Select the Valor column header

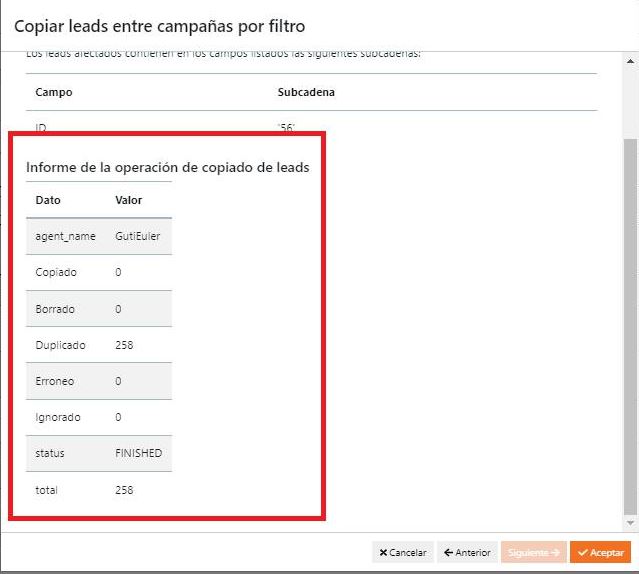click(x=129, y=200)
